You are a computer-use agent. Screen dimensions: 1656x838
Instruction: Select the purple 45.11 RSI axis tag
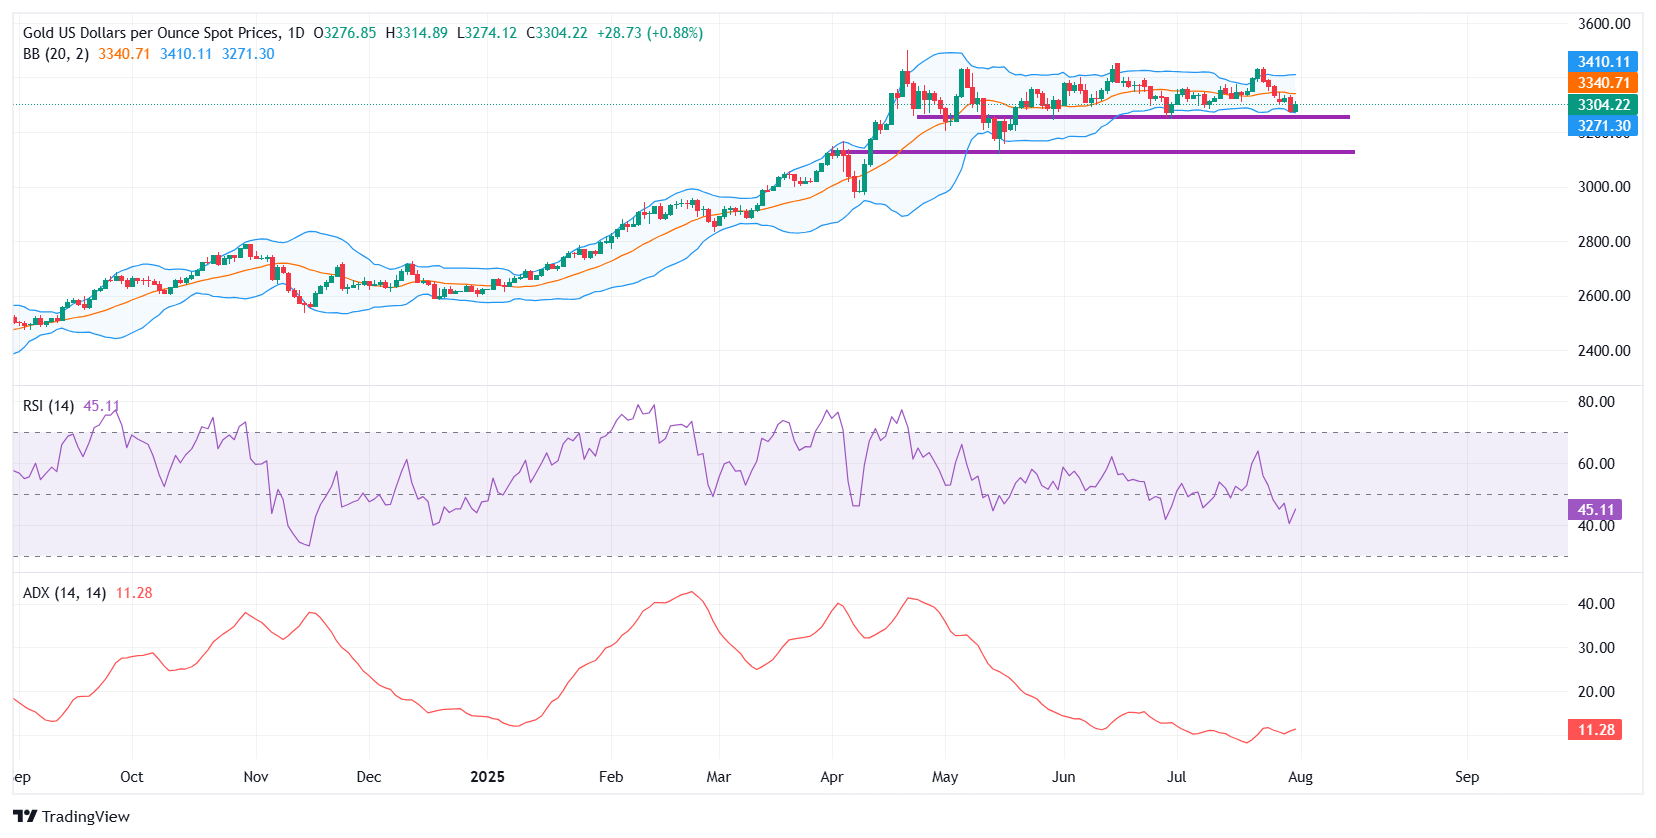pyautogui.click(x=1594, y=510)
